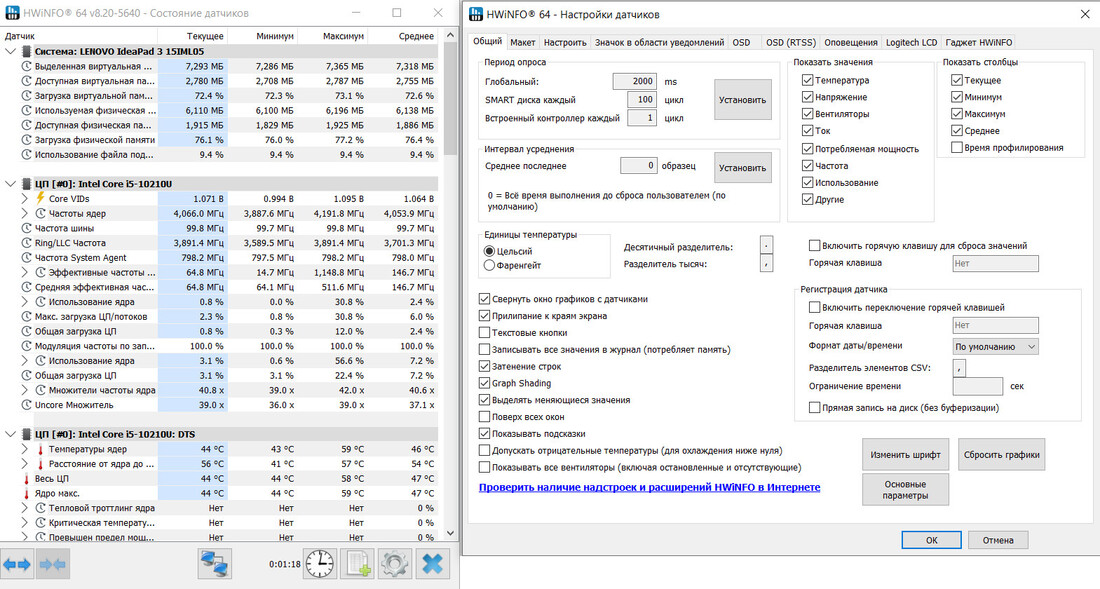Viewport: 1100px width, 589px height.
Task: Collapse the ЦП [#0]: Intel Core i5-10210U: DTS group
Action: pyautogui.click(x=11, y=434)
